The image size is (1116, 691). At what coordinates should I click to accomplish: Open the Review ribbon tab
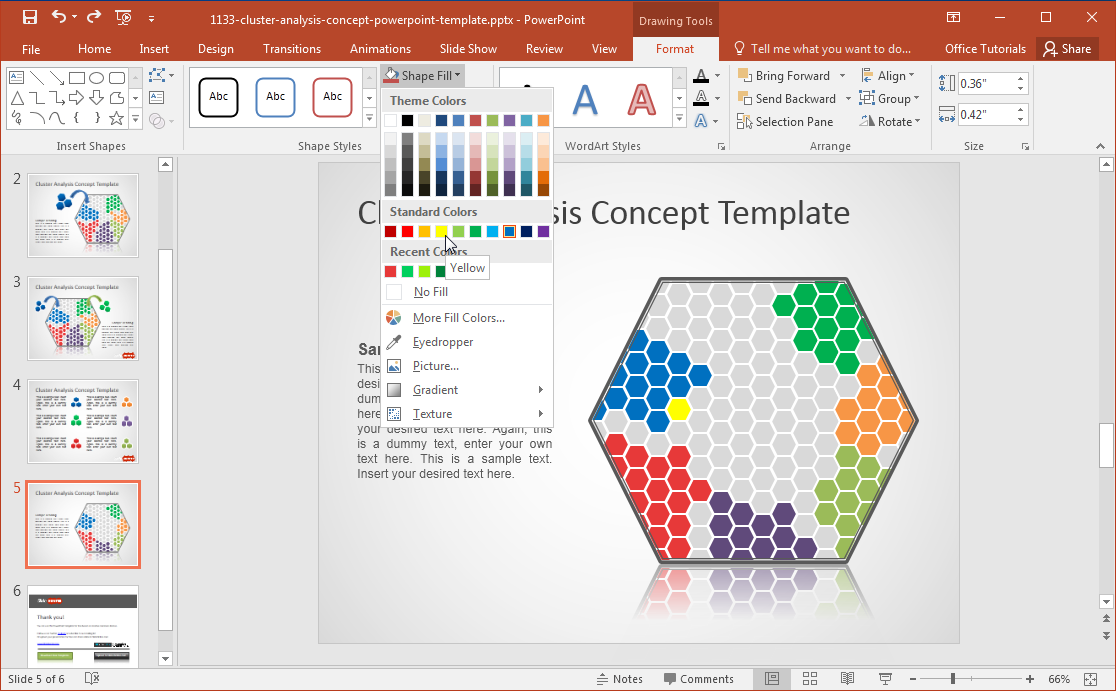click(544, 48)
